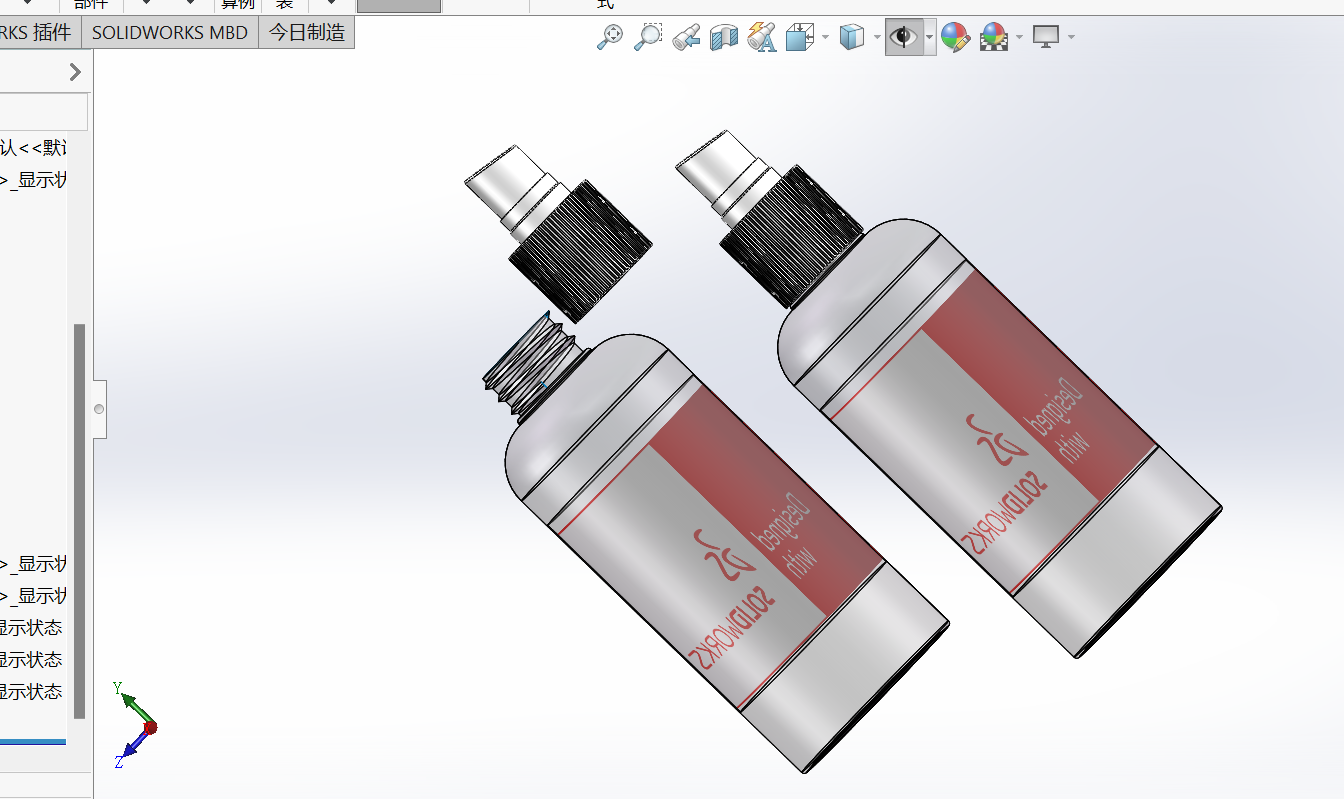Screen dimensions: 1344x799
Task: Switch to the SOLIDWORKS MBD tab
Action: [170, 32]
